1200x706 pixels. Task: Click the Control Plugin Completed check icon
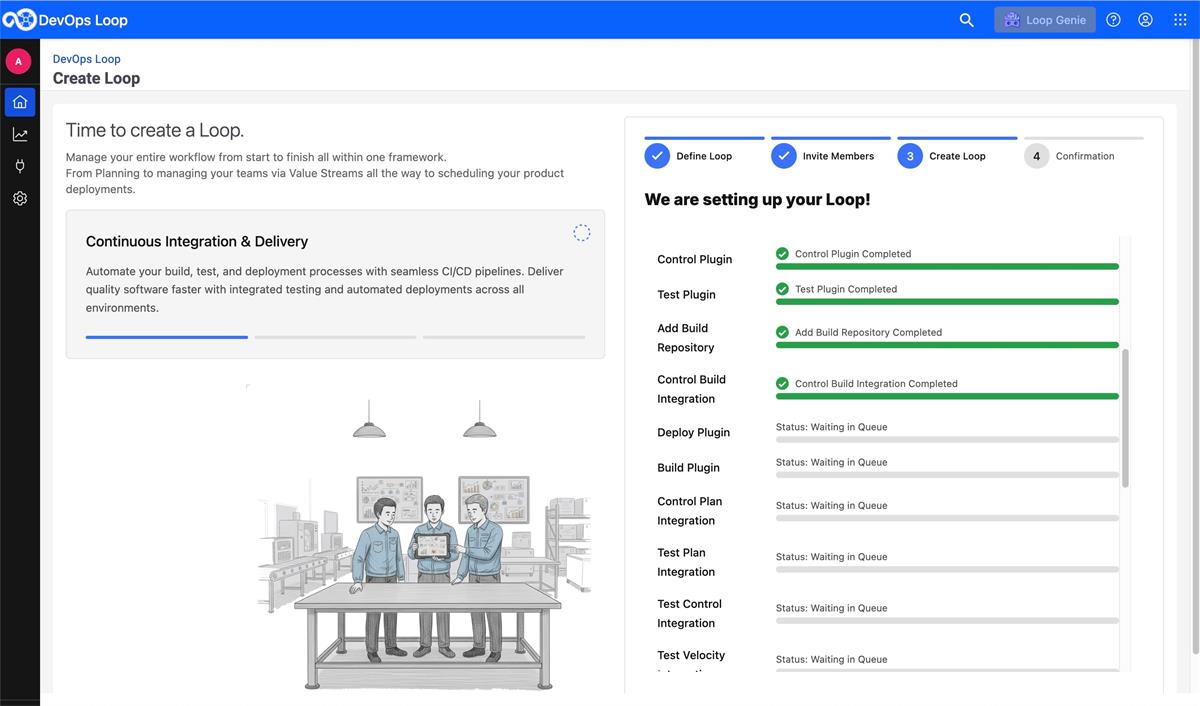782,254
